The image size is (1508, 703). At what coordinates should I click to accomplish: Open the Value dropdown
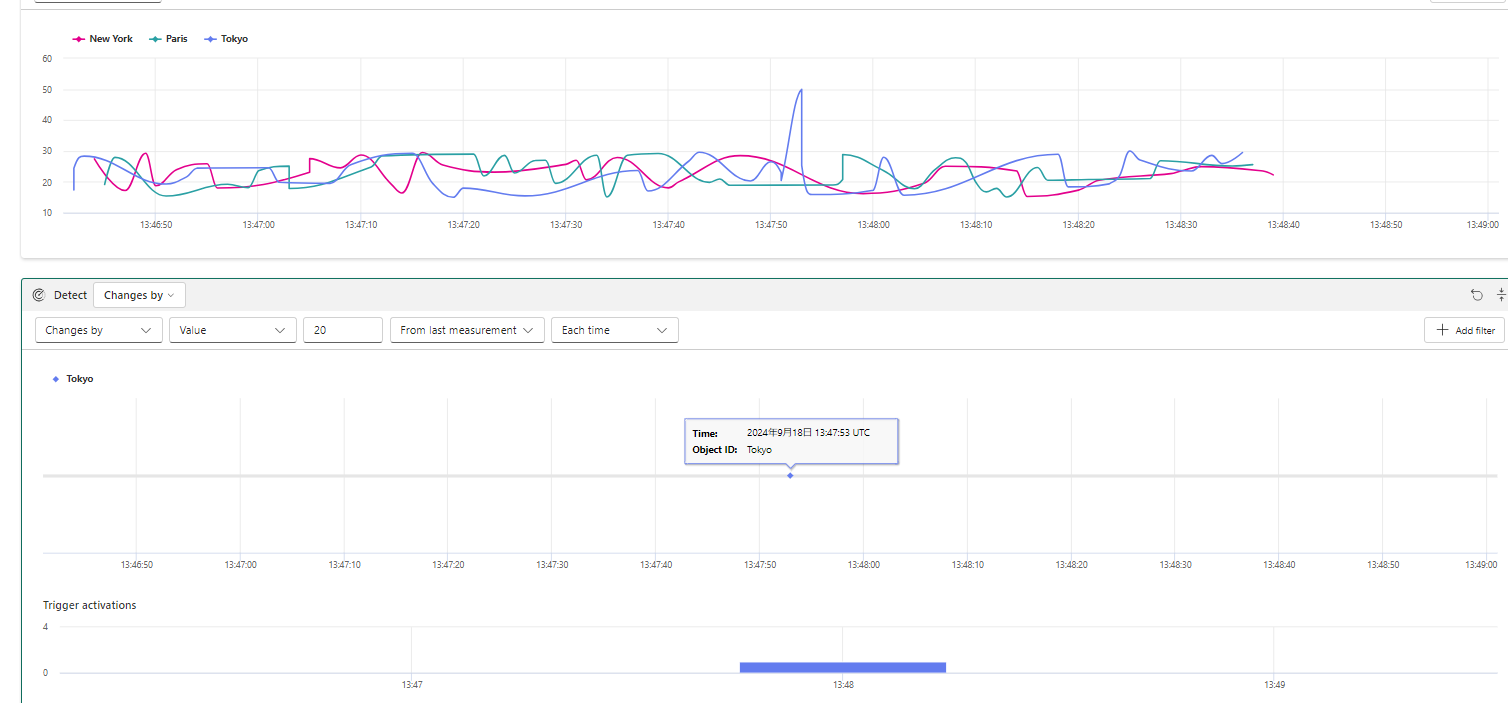point(233,330)
